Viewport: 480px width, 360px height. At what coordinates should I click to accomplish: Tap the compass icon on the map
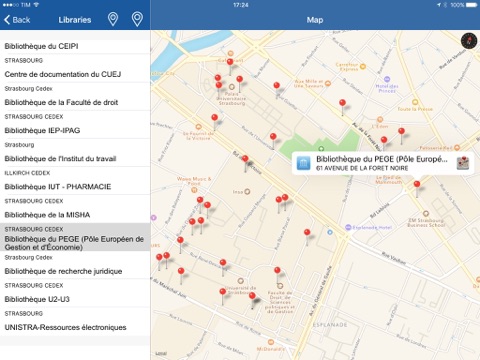coord(469,41)
